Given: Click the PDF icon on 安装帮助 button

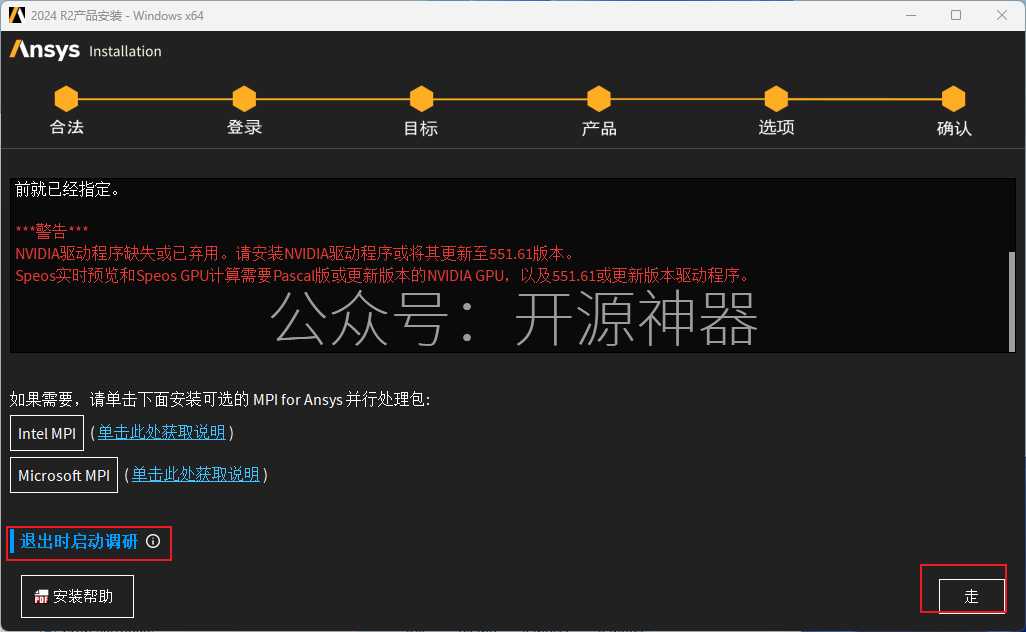Looking at the screenshot, I should [41, 597].
